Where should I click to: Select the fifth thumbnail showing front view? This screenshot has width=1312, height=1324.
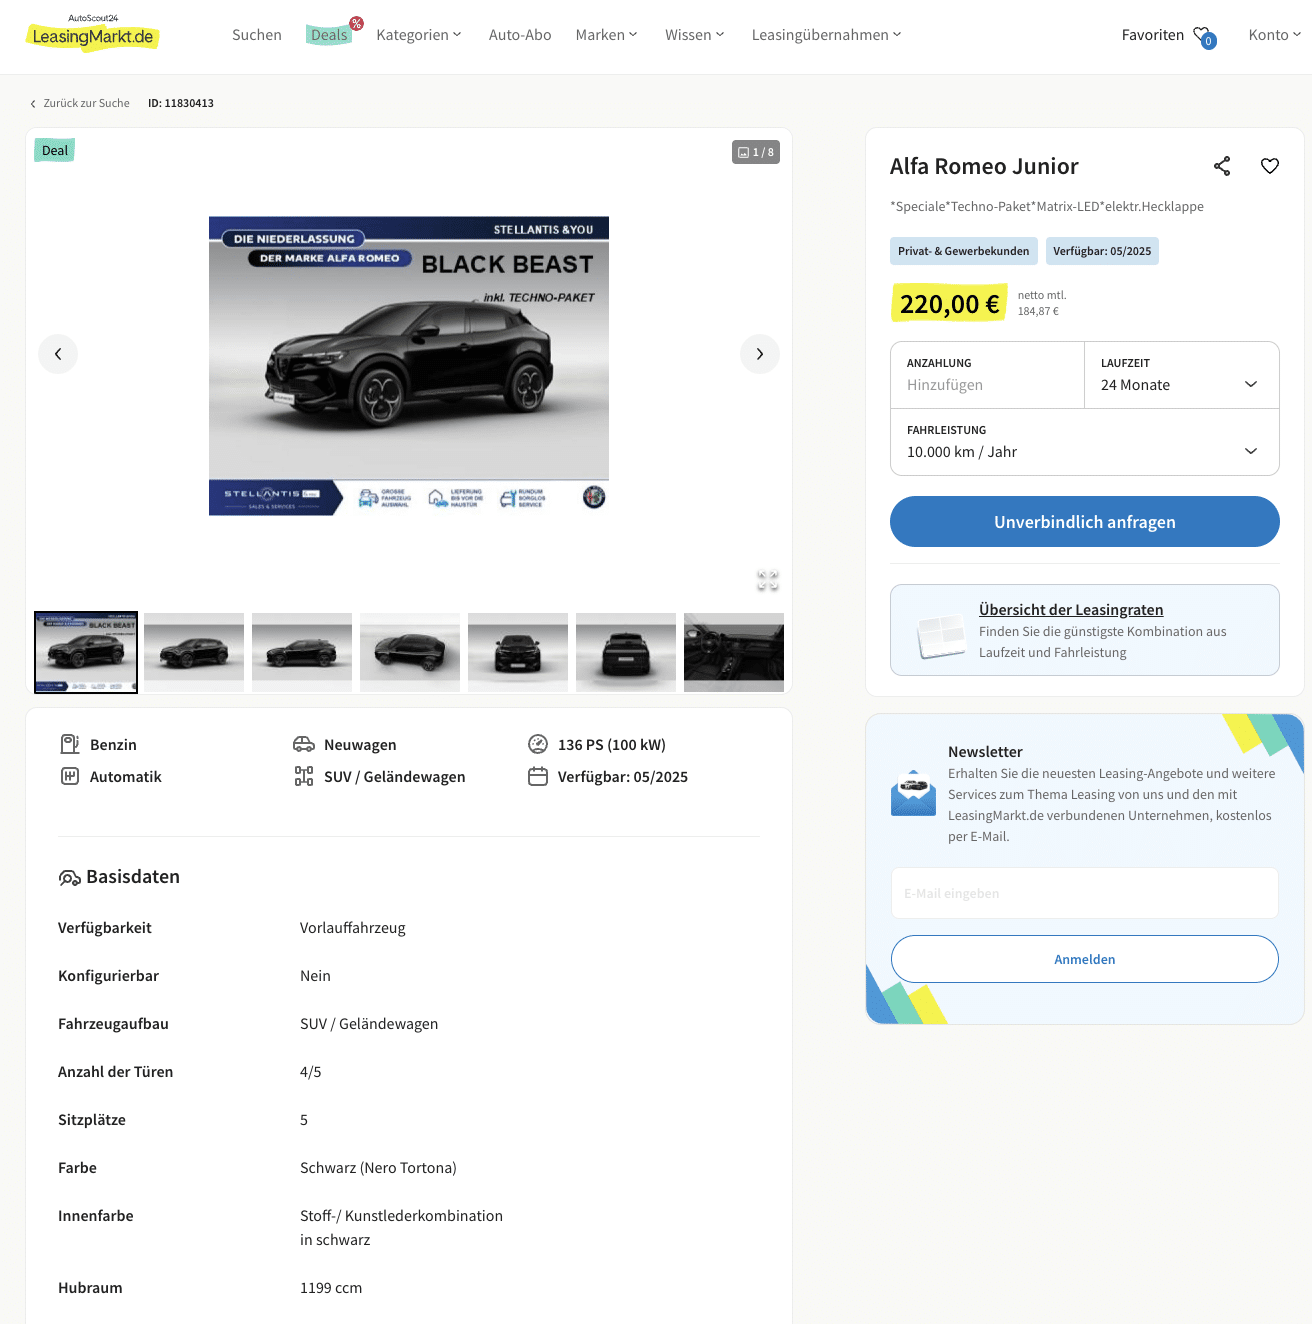coord(518,652)
